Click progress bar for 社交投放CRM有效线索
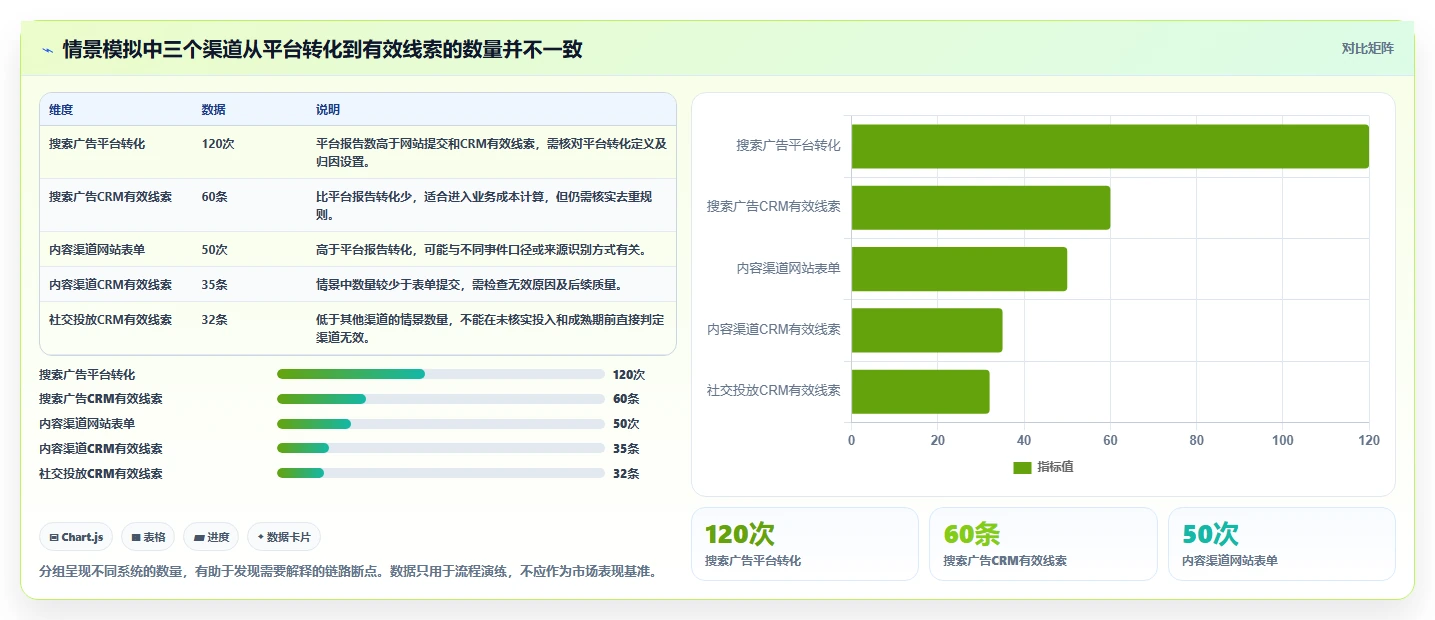 pos(441,473)
